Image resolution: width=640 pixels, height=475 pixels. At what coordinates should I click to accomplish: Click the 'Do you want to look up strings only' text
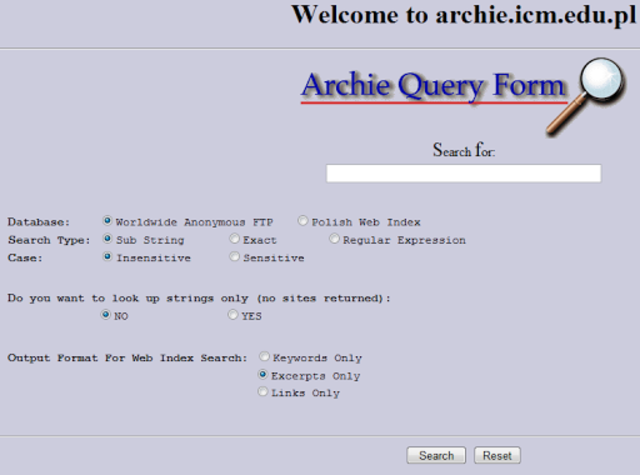pyautogui.click(x=199, y=298)
